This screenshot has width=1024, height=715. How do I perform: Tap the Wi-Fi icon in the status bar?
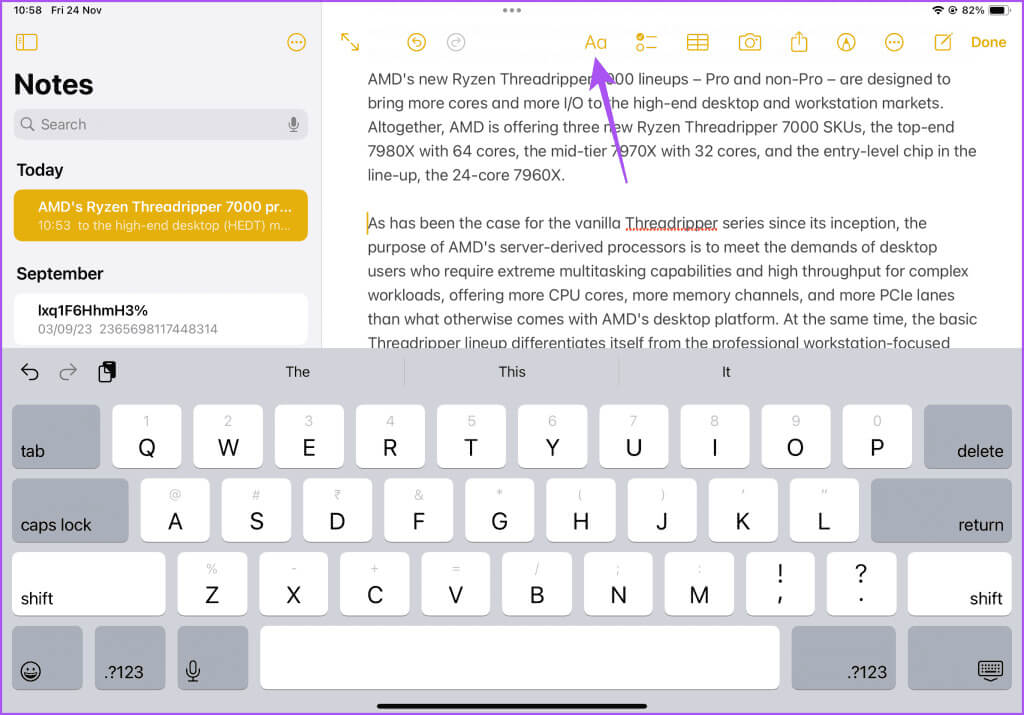coord(938,10)
